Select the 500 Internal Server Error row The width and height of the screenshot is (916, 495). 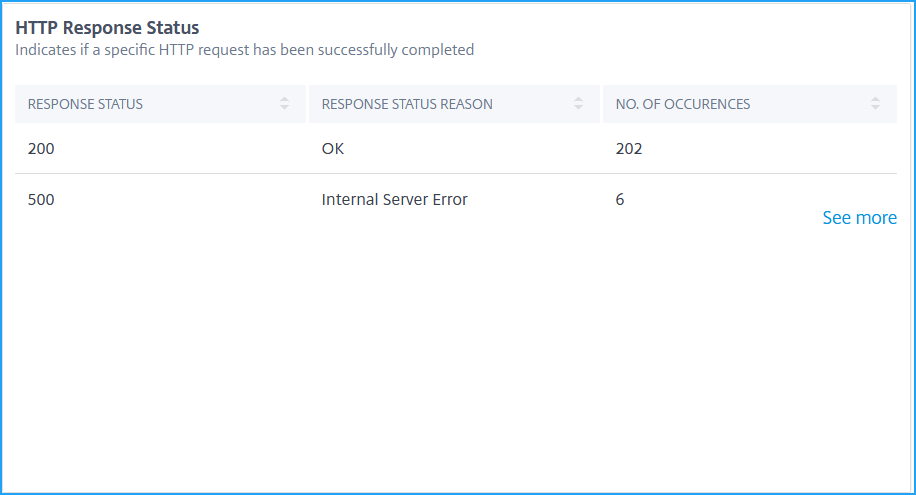point(456,199)
